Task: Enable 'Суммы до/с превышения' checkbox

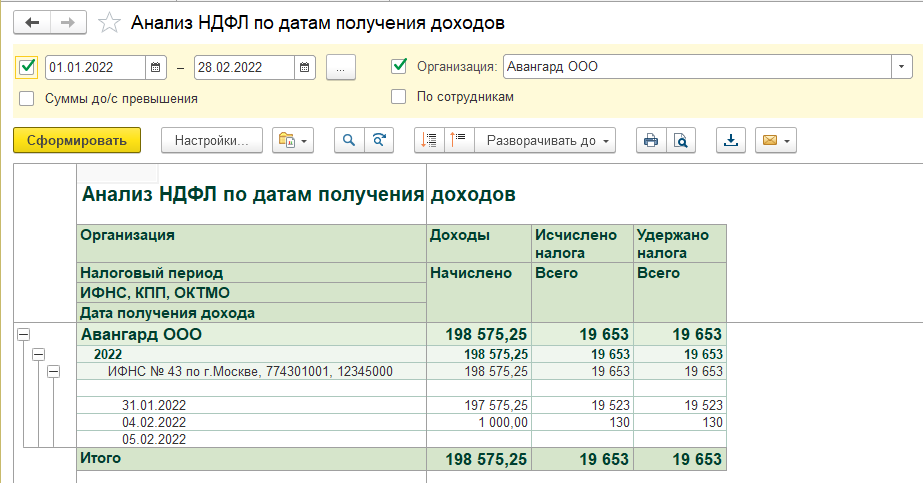Action: 27,98
